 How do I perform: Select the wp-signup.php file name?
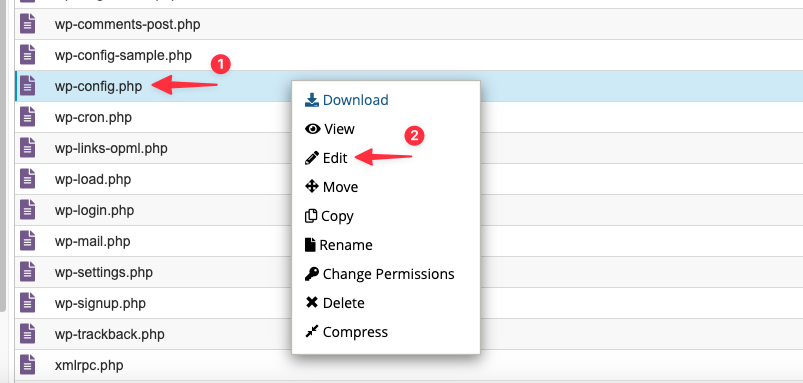(x=100, y=303)
